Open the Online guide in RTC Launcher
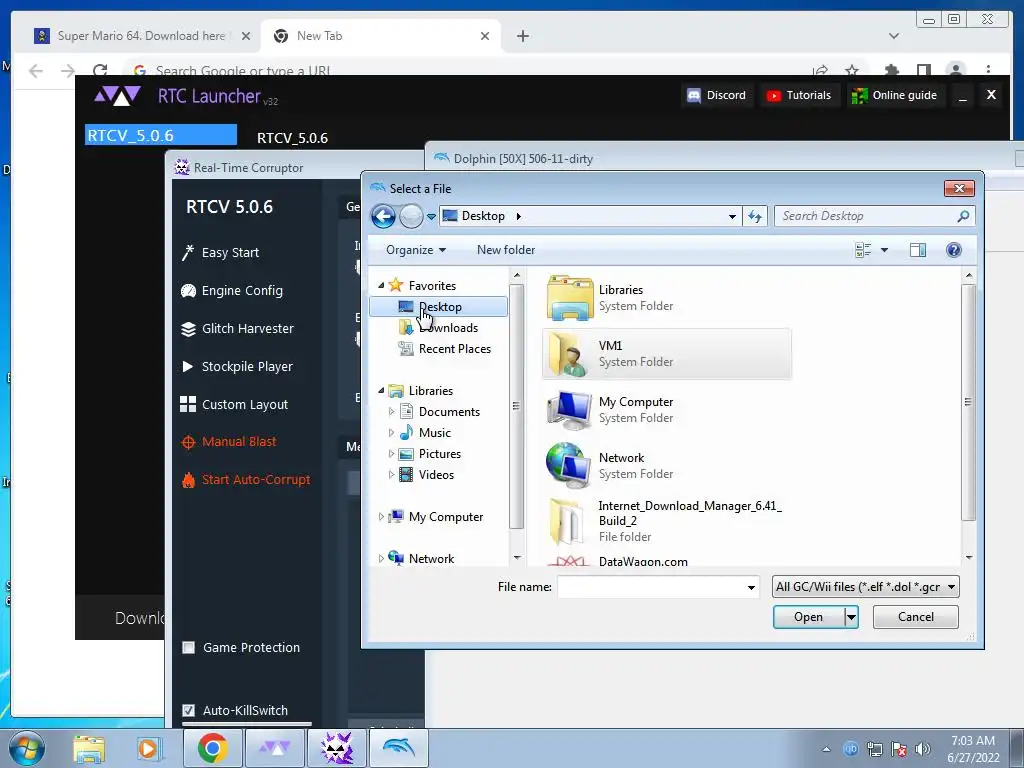Image resolution: width=1024 pixels, height=768 pixels. 895,95
